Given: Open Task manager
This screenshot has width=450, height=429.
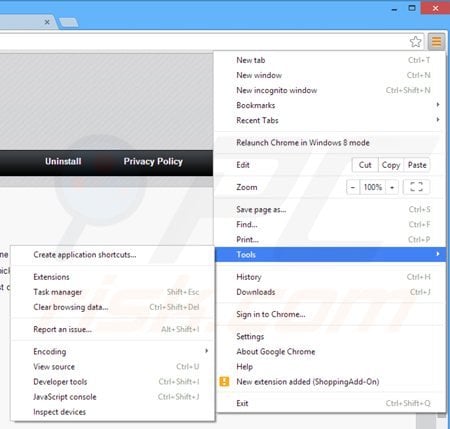Looking at the screenshot, I should tap(113, 292).
